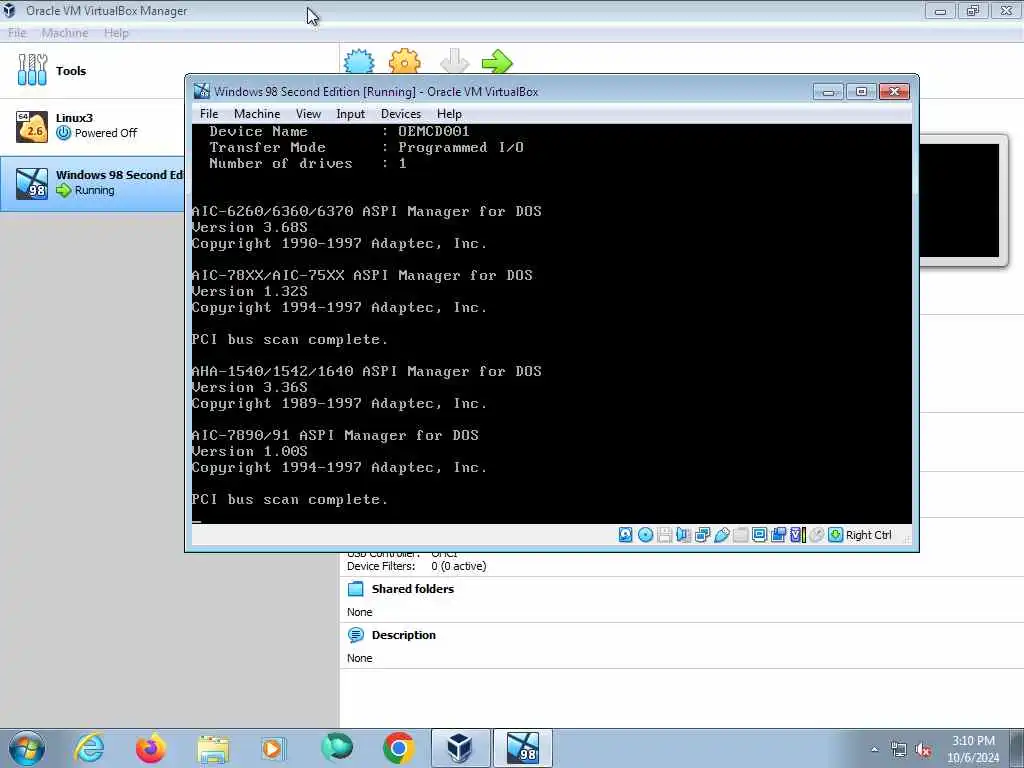Show hidden system tray icons

tap(874, 750)
